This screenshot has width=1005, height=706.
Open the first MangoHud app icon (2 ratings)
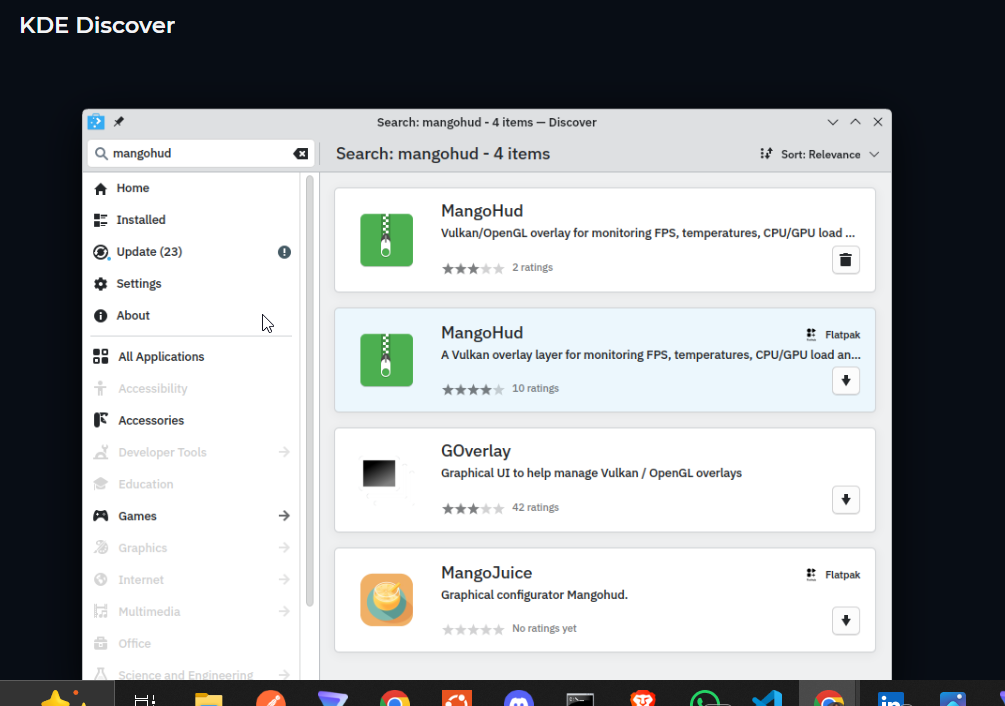coord(386,240)
